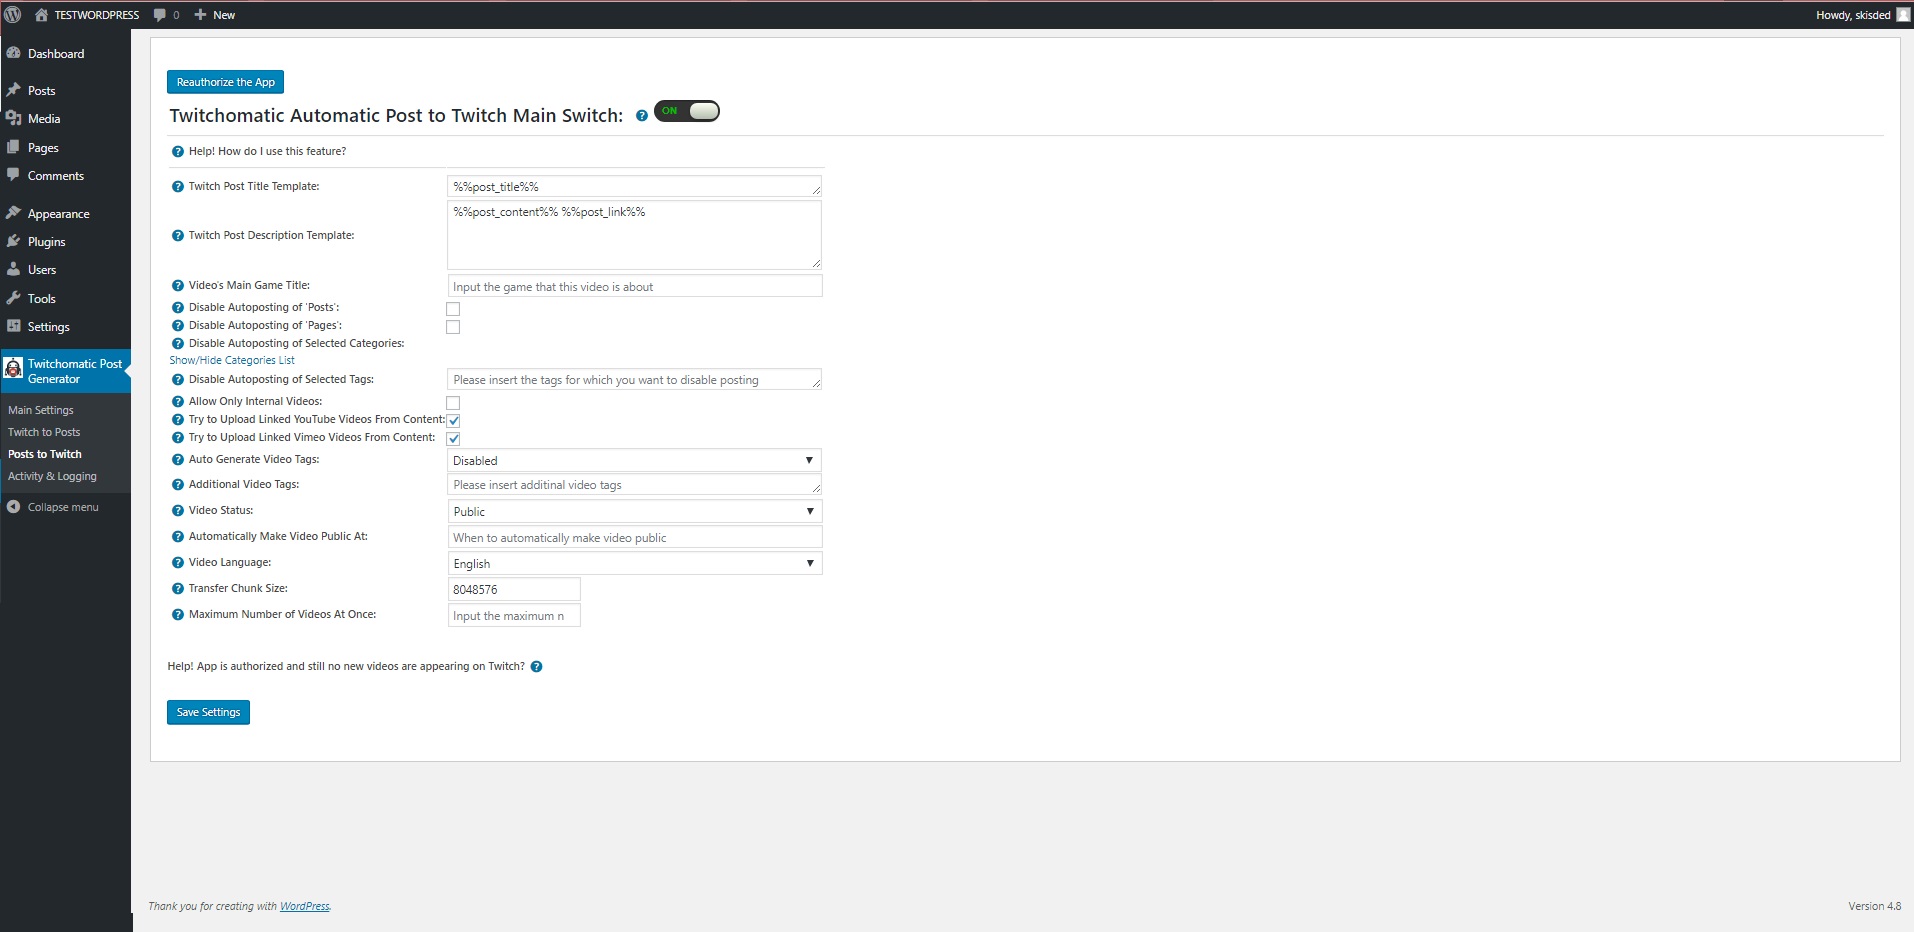The width and height of the screenshot is (1914, 932).
Task: Click help icon for Twitch Post Title Template
Action: click(x=178, y=186)
